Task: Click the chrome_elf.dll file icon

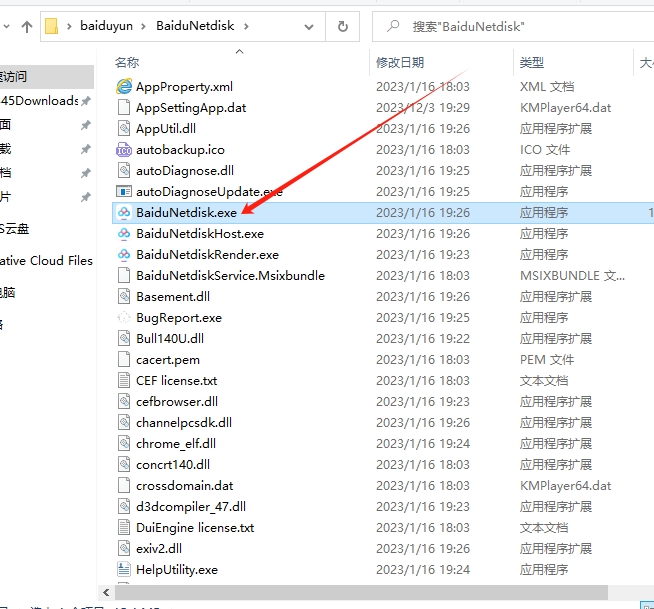Action: point(124,443)
